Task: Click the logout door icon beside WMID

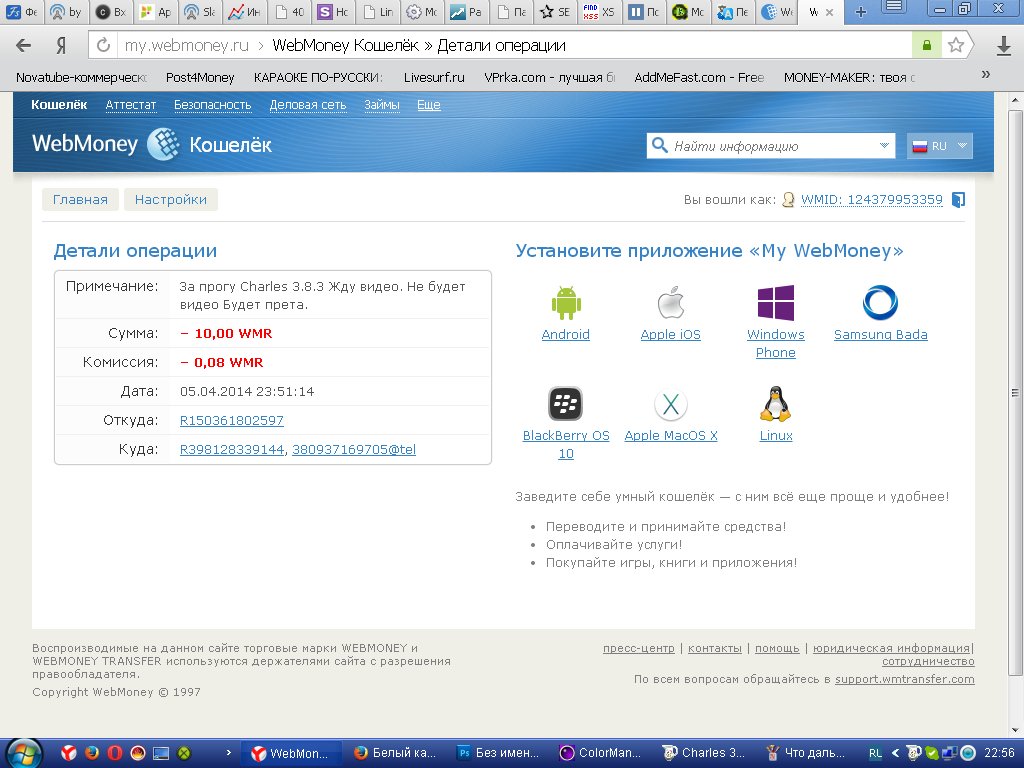Action: click(x=958, y=200)
